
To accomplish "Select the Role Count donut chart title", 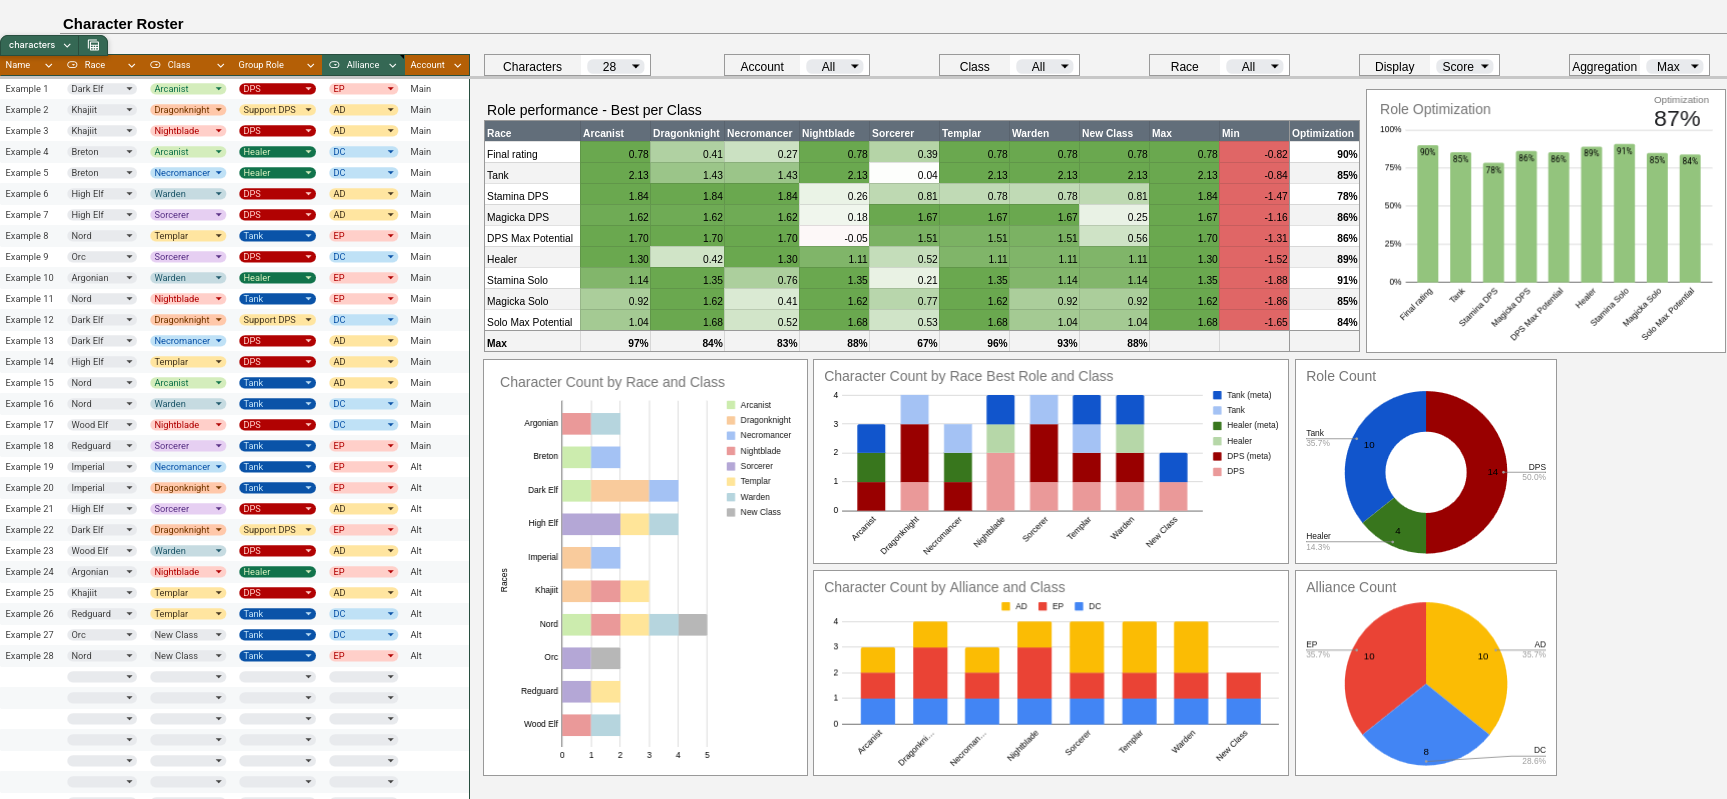I will pyautogui.click(x=1341, y=376).
